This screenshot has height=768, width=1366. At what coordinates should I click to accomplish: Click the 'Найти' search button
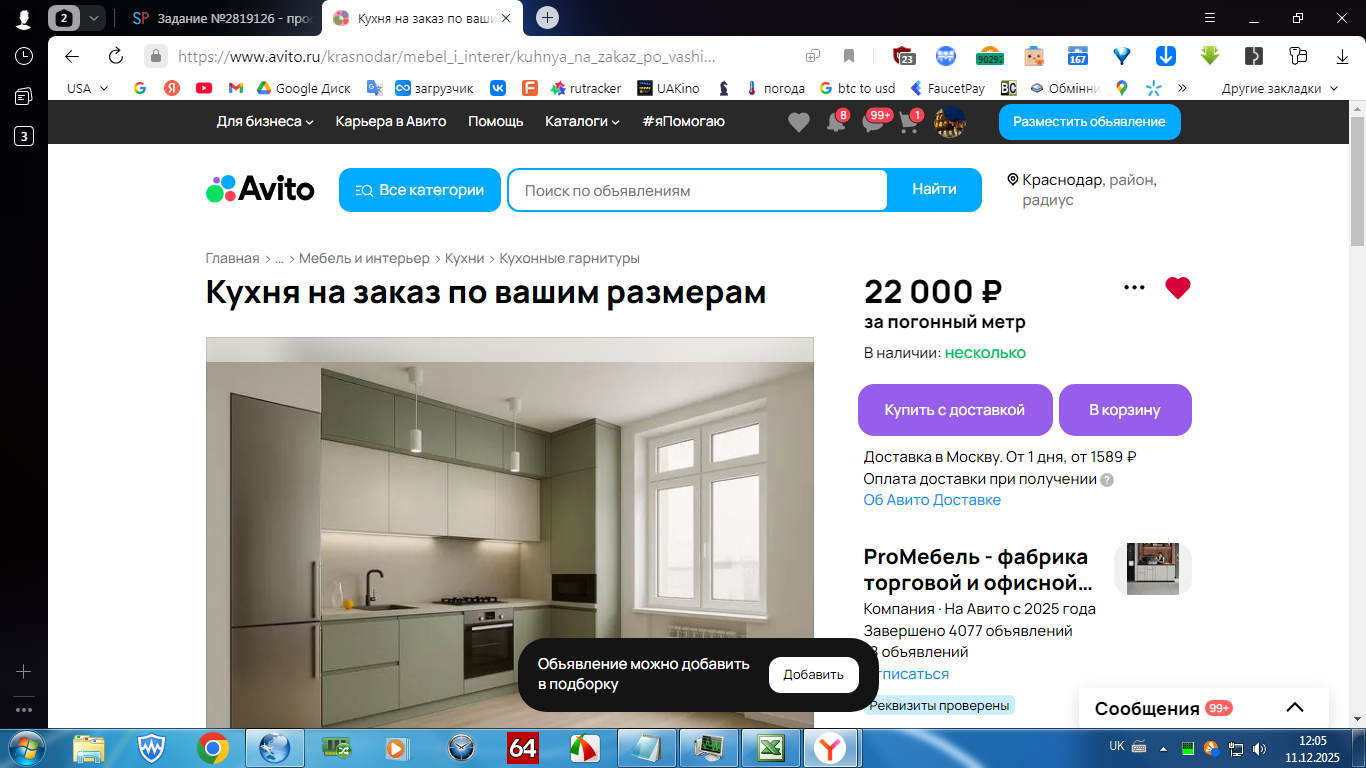[x=934, y=190]
